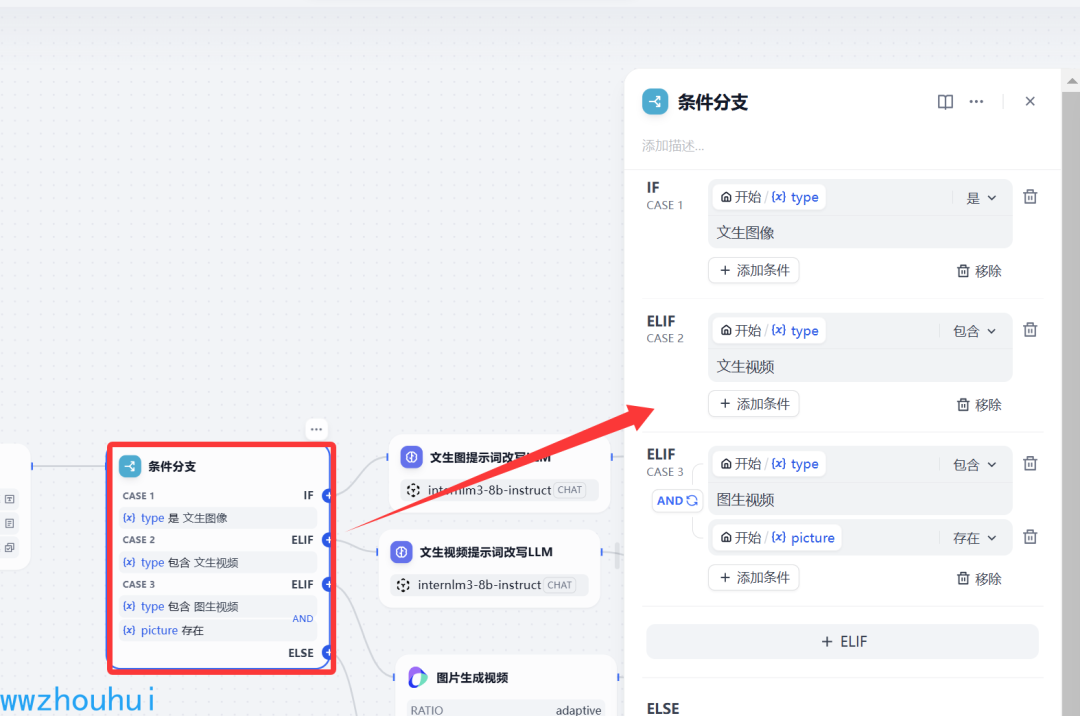Screen dimensions: 1080x716
Task: Select the 文生视频提示词改写LLM node icon
Action: [x=402, y=552]
